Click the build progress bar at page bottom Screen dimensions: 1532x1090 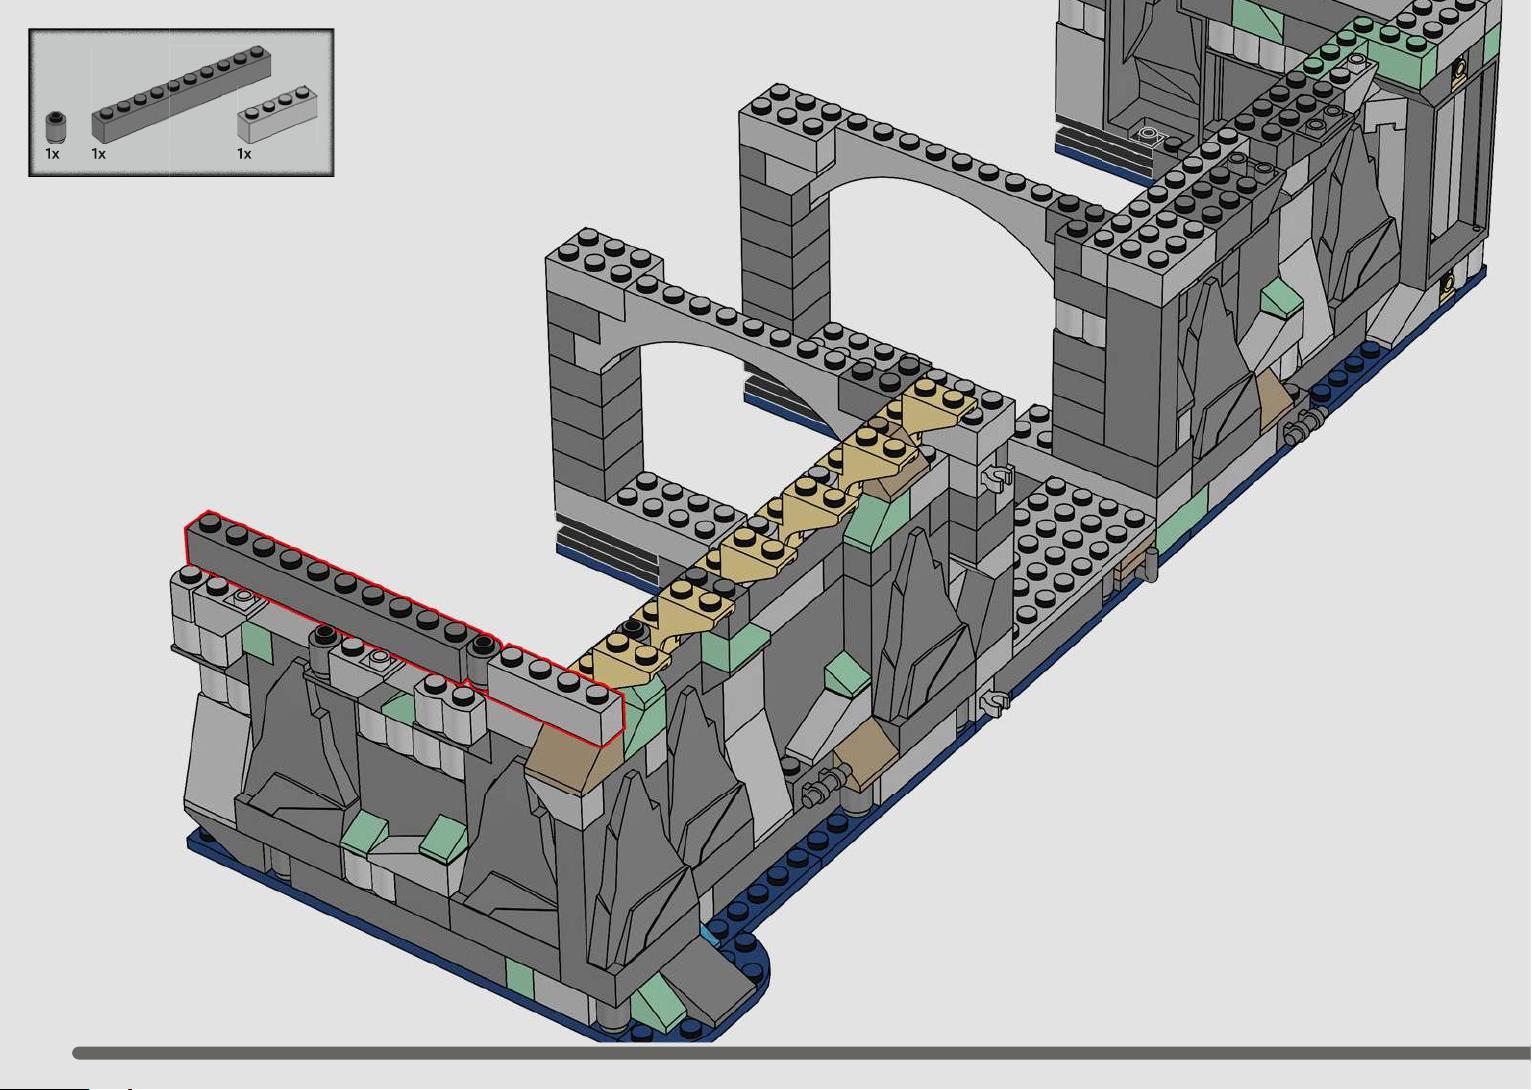coord(801,1053)
